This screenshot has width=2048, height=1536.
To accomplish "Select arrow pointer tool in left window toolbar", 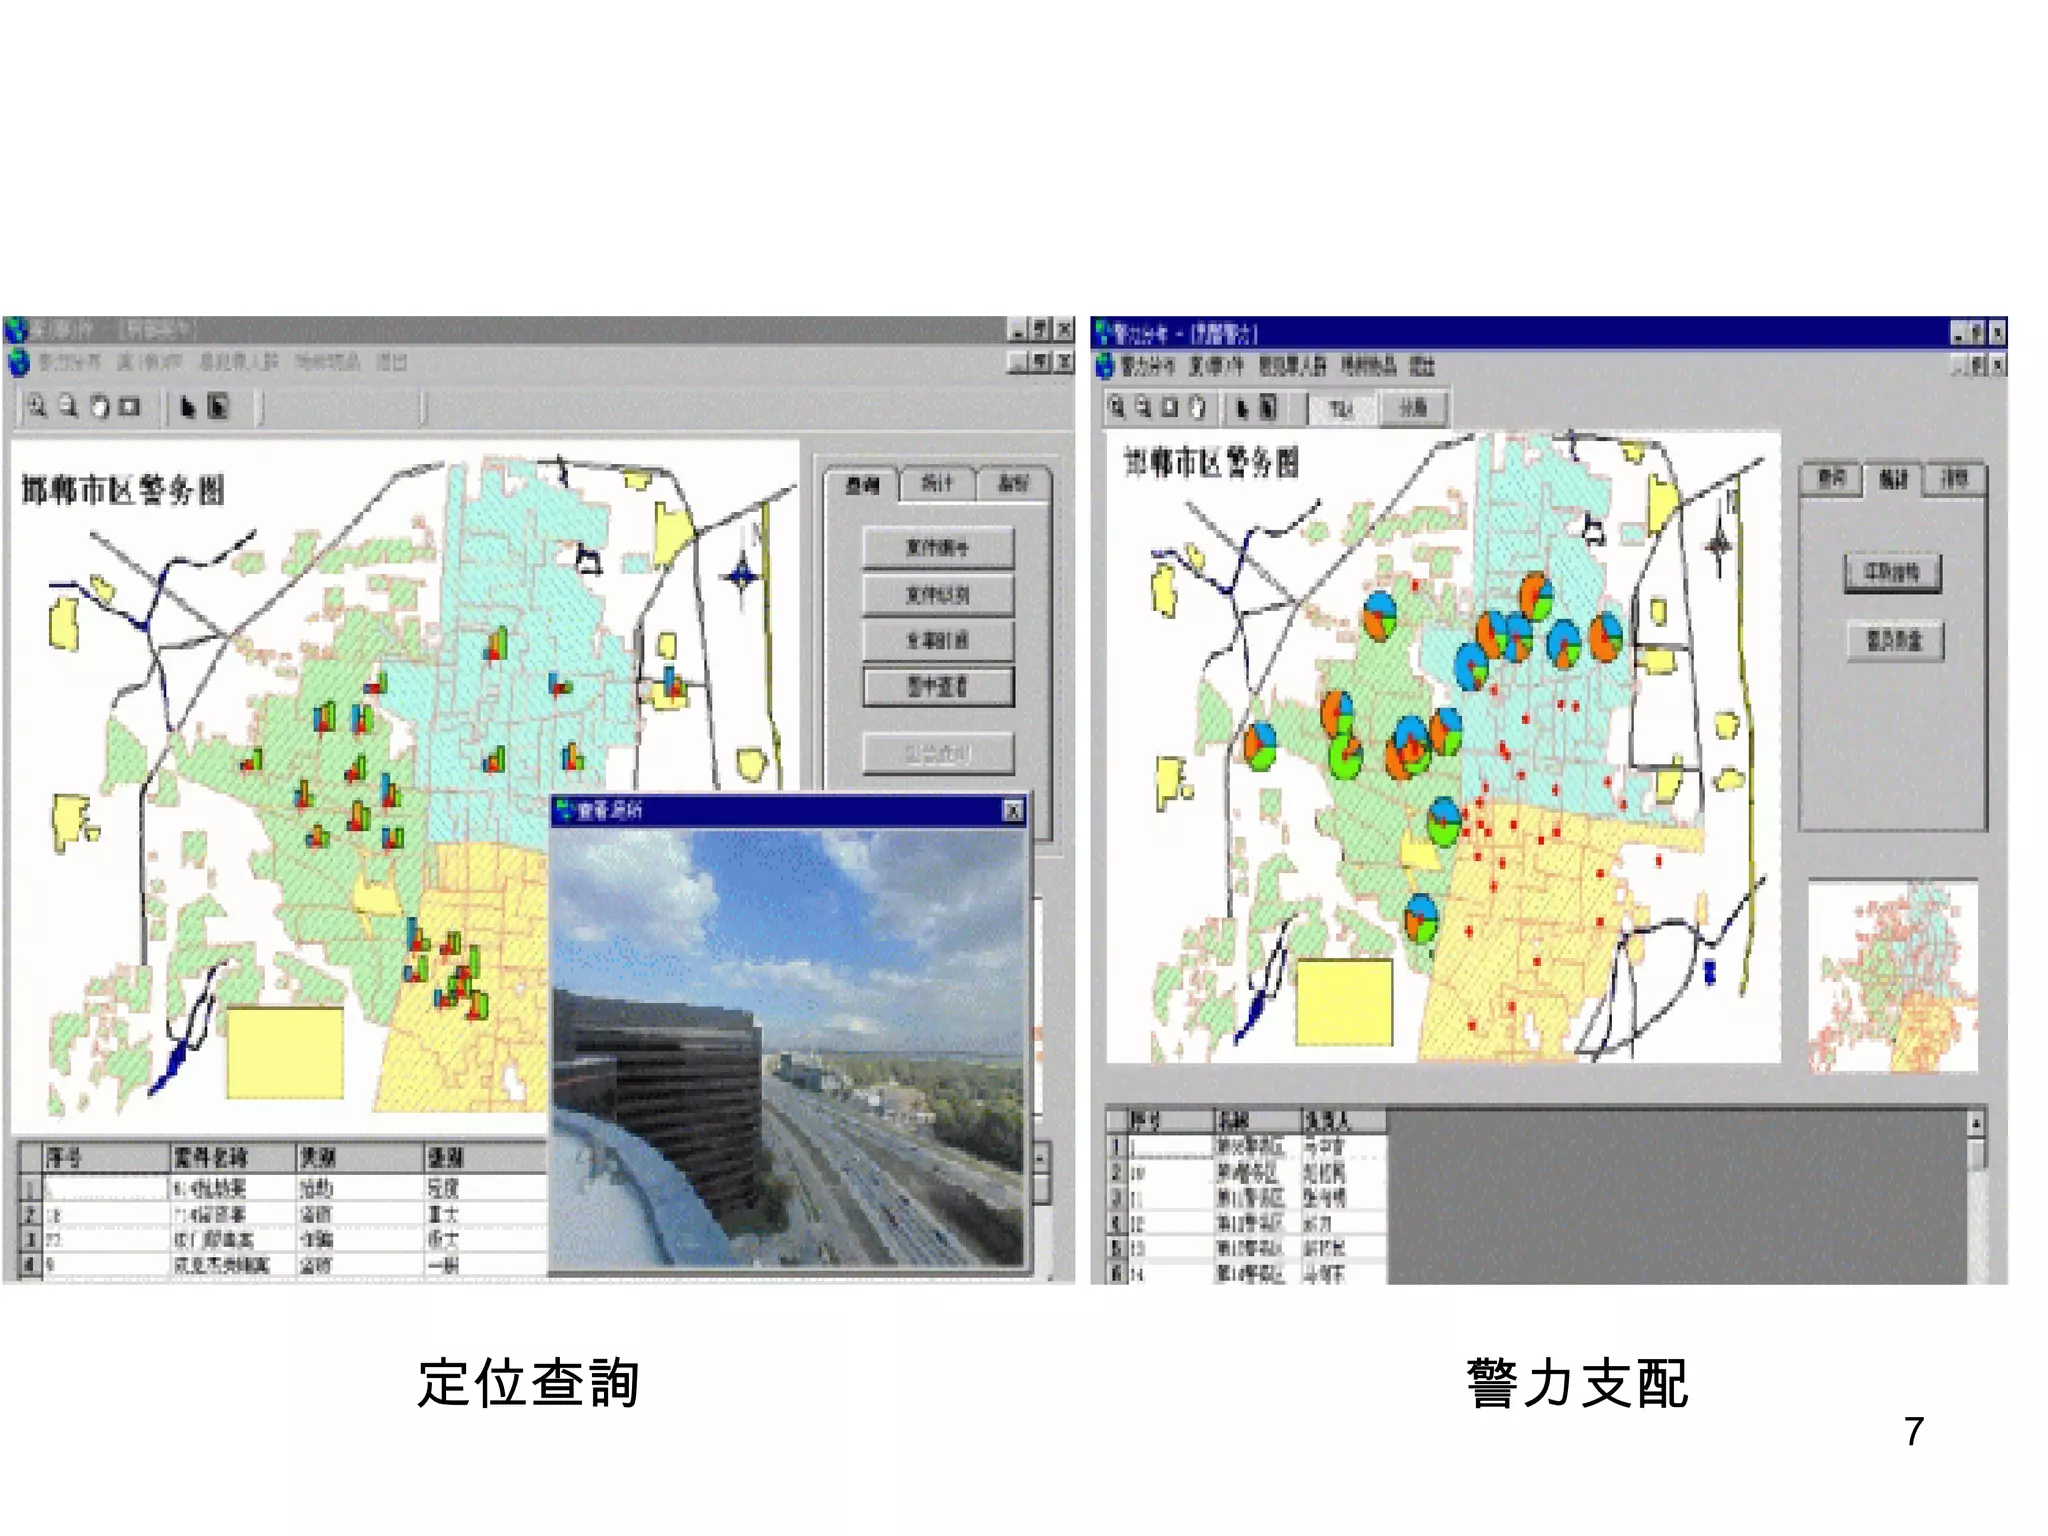I will coord(187,407).
